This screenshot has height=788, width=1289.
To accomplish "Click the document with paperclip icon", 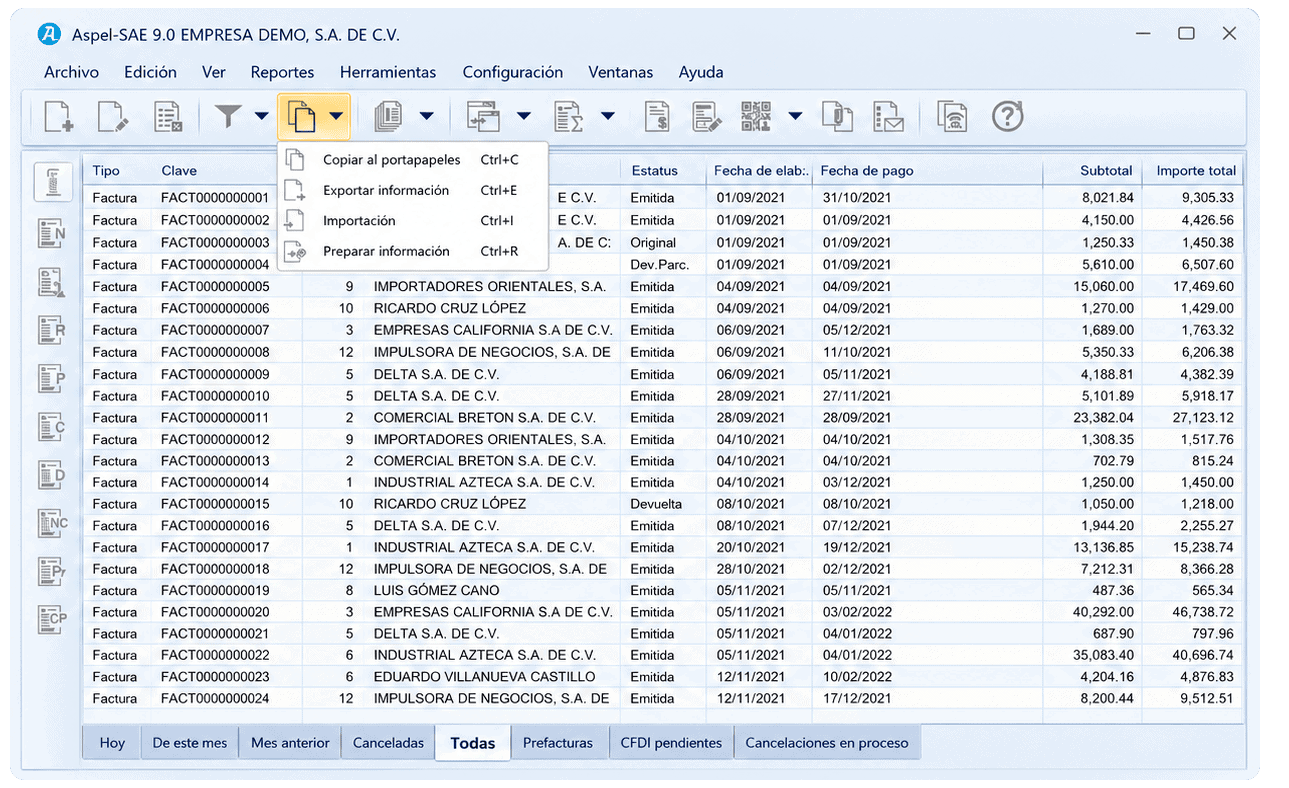I will click(837, 116).
